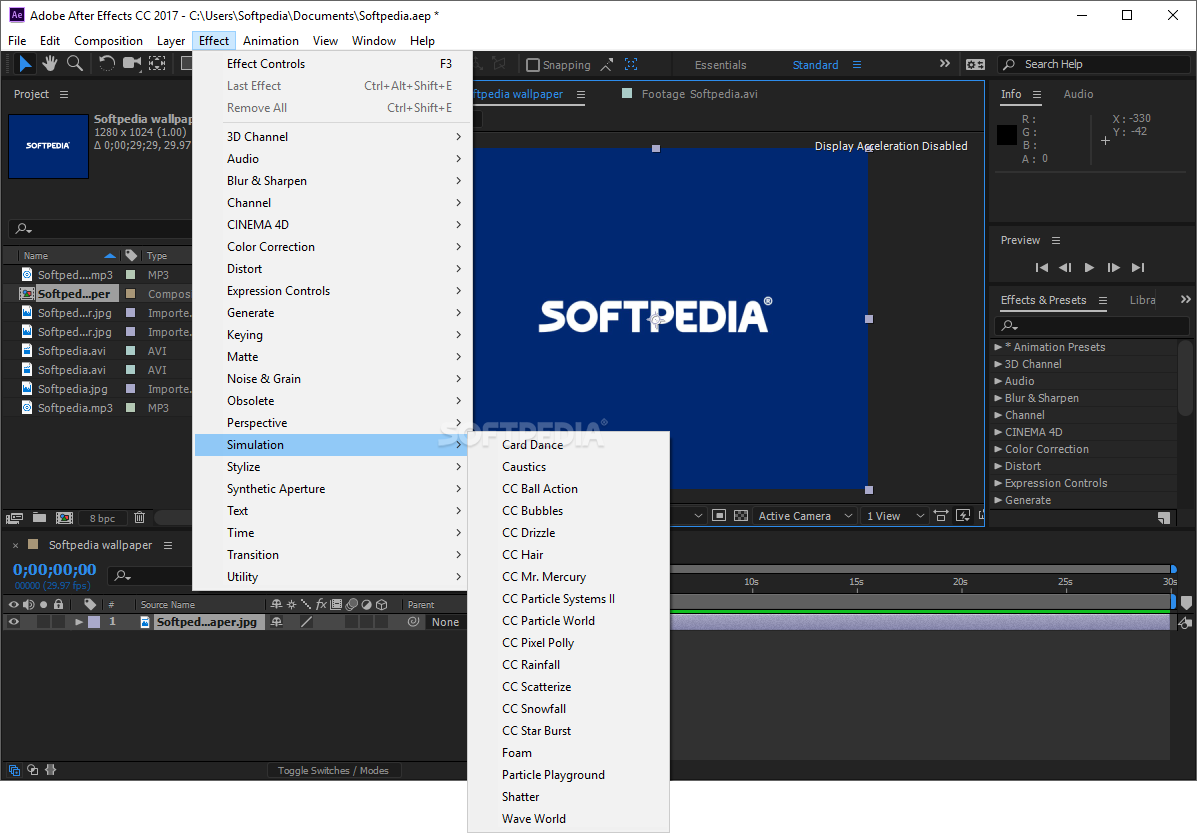Image resolution: width=1197 pixels, height=833 pixels.
Task: Open Effect Controls from Effect menu
Action: pyautogui.click(x=333, y=63)
